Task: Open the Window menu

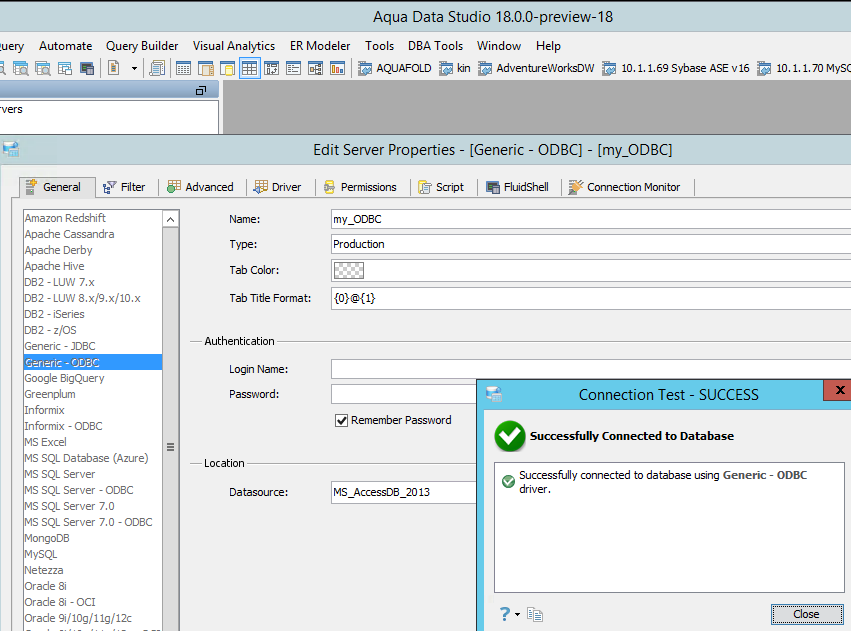Action: [499, 46]
